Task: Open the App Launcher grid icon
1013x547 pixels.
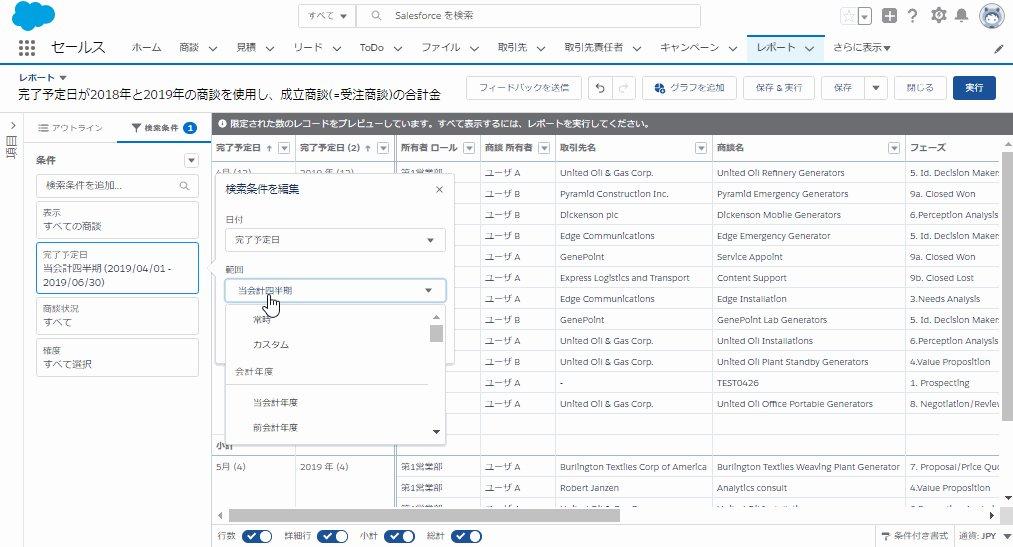Action: coord(26,47)
